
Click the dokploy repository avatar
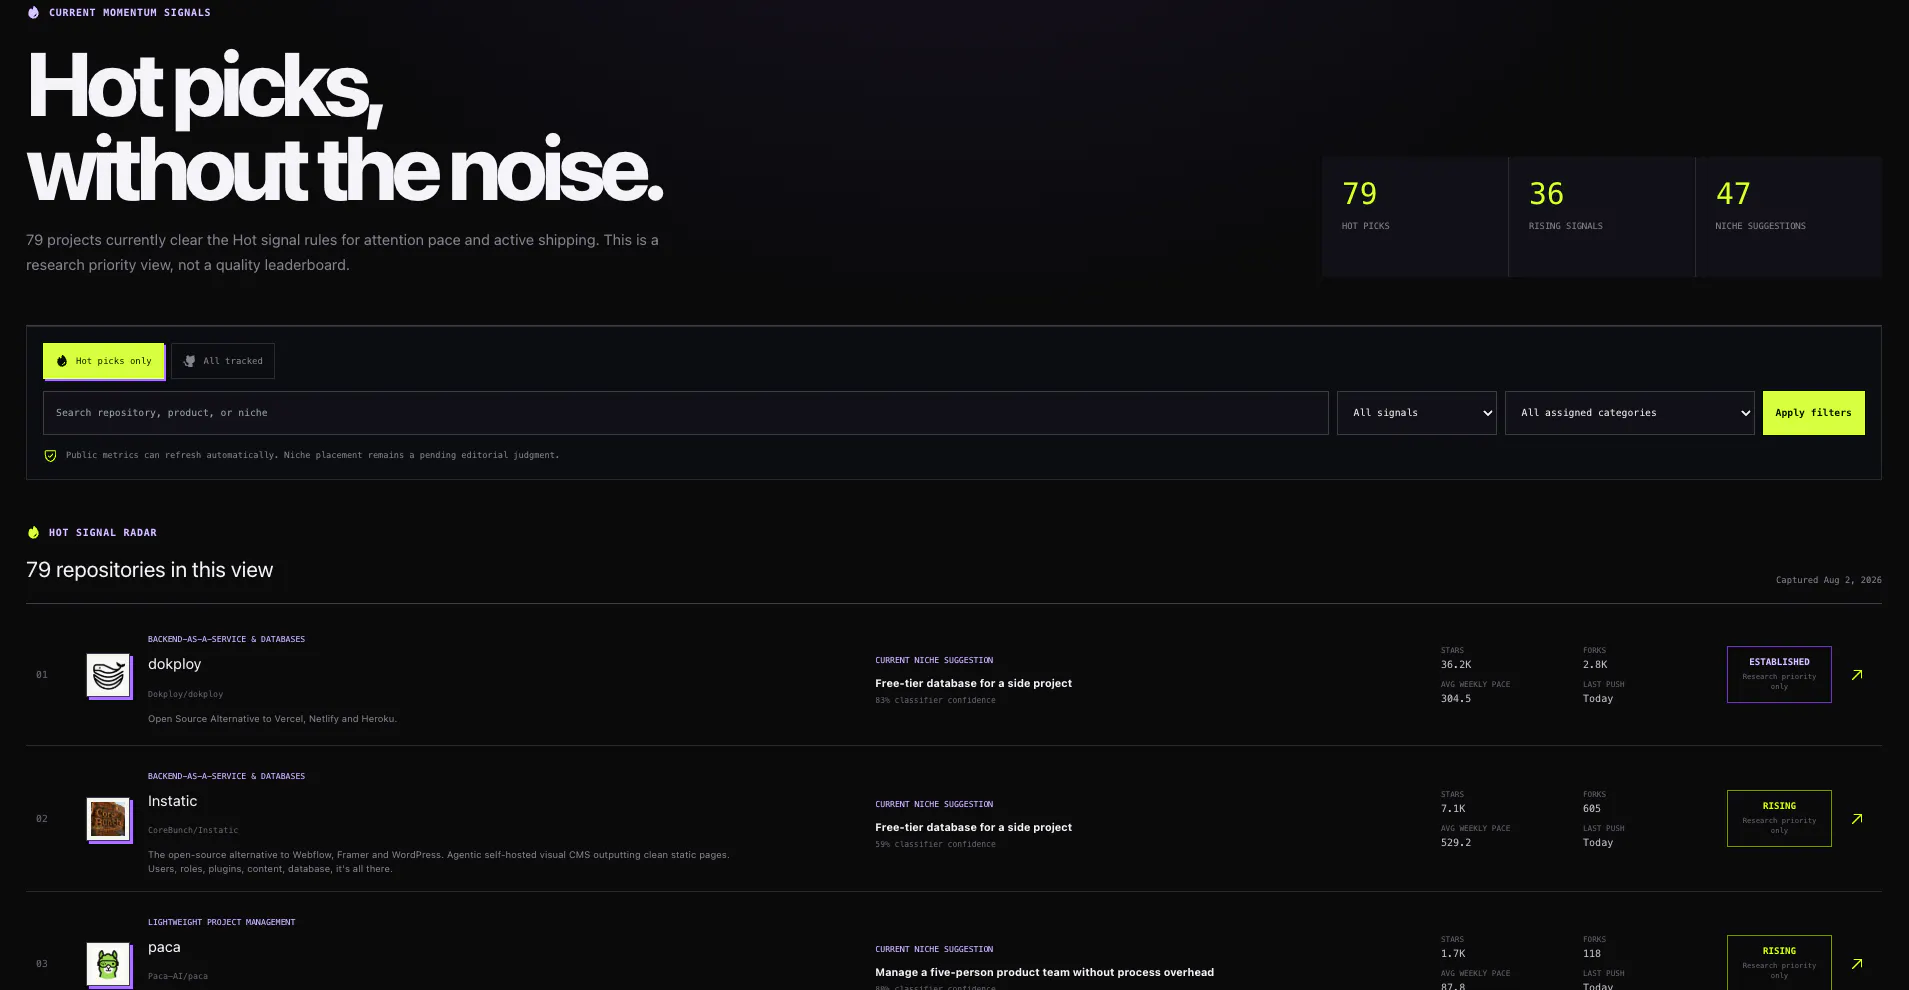coord(108,675)
